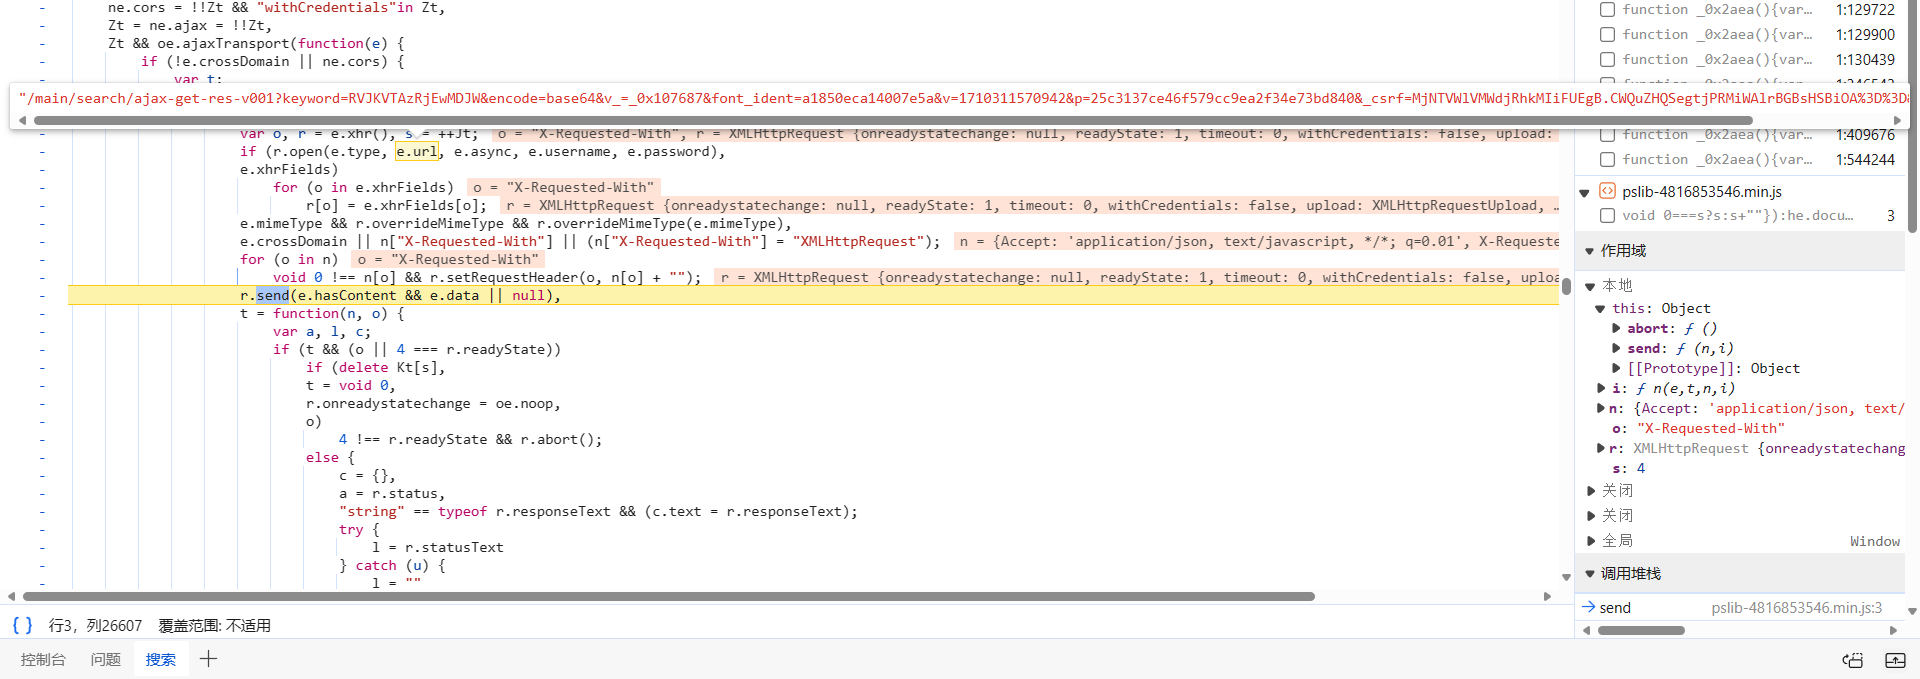This screenshot has width=1920, height=679.
Task: Expand the abort function property
Action: (1616, 328)
